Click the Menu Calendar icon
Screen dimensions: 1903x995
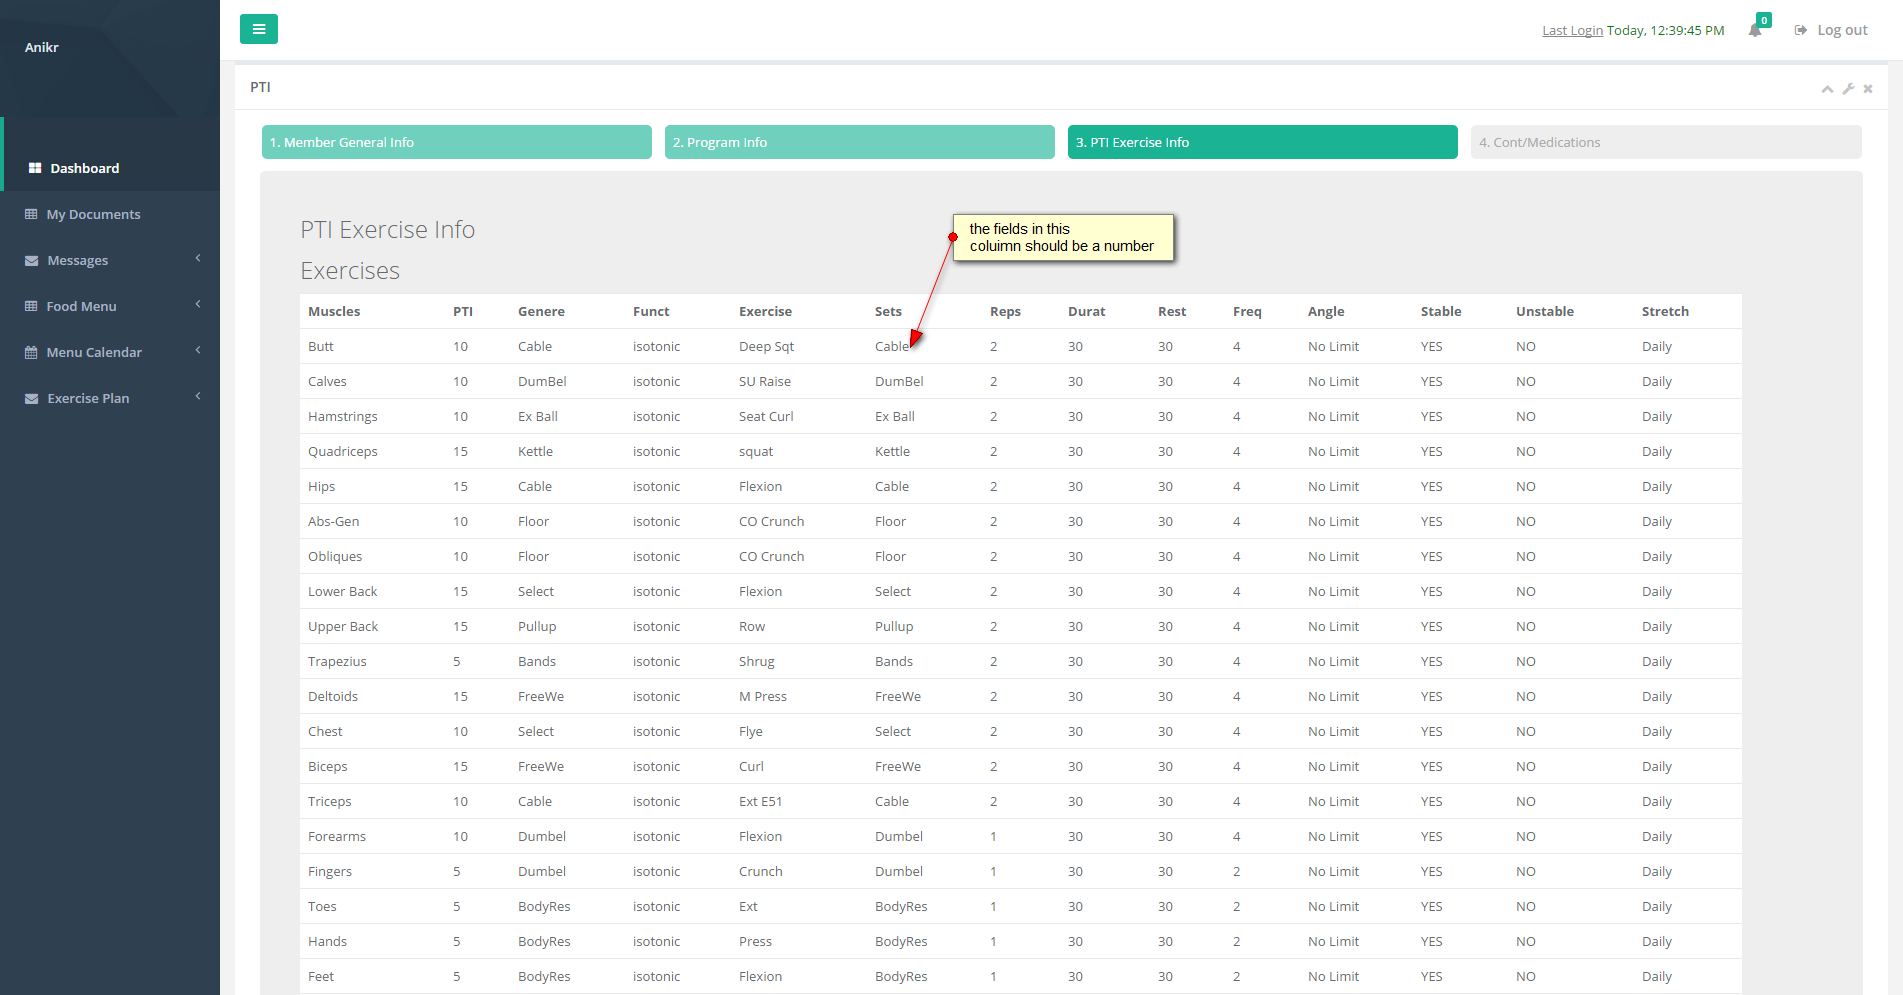click(x=31, y=352)
